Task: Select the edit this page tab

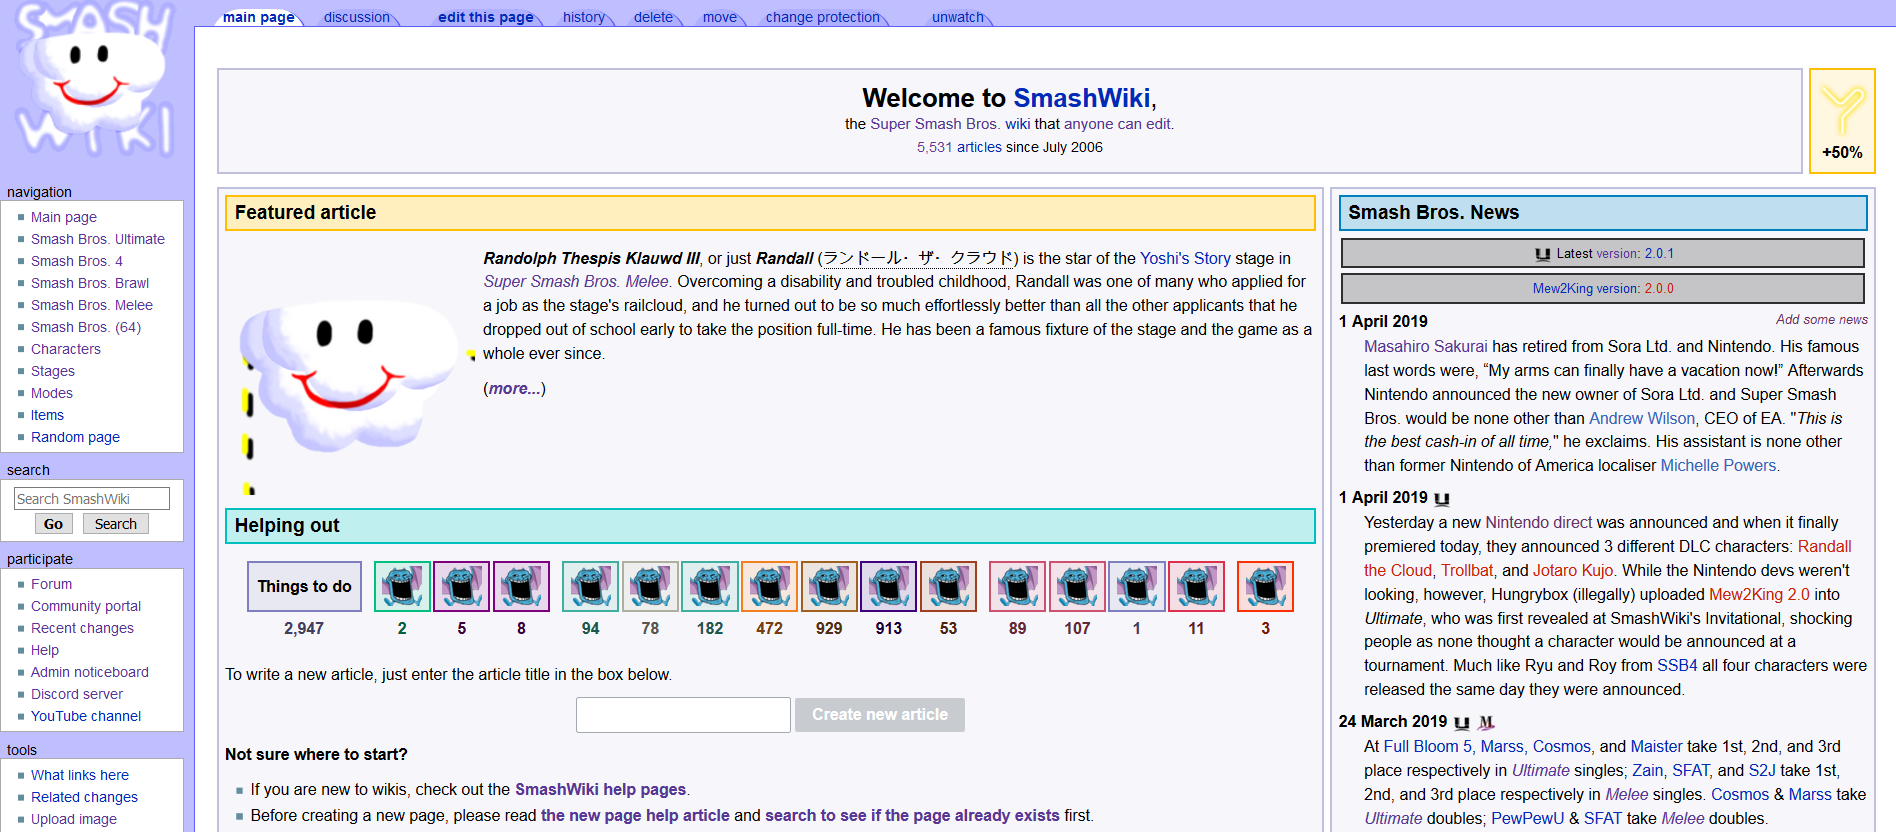Action: 485,17
